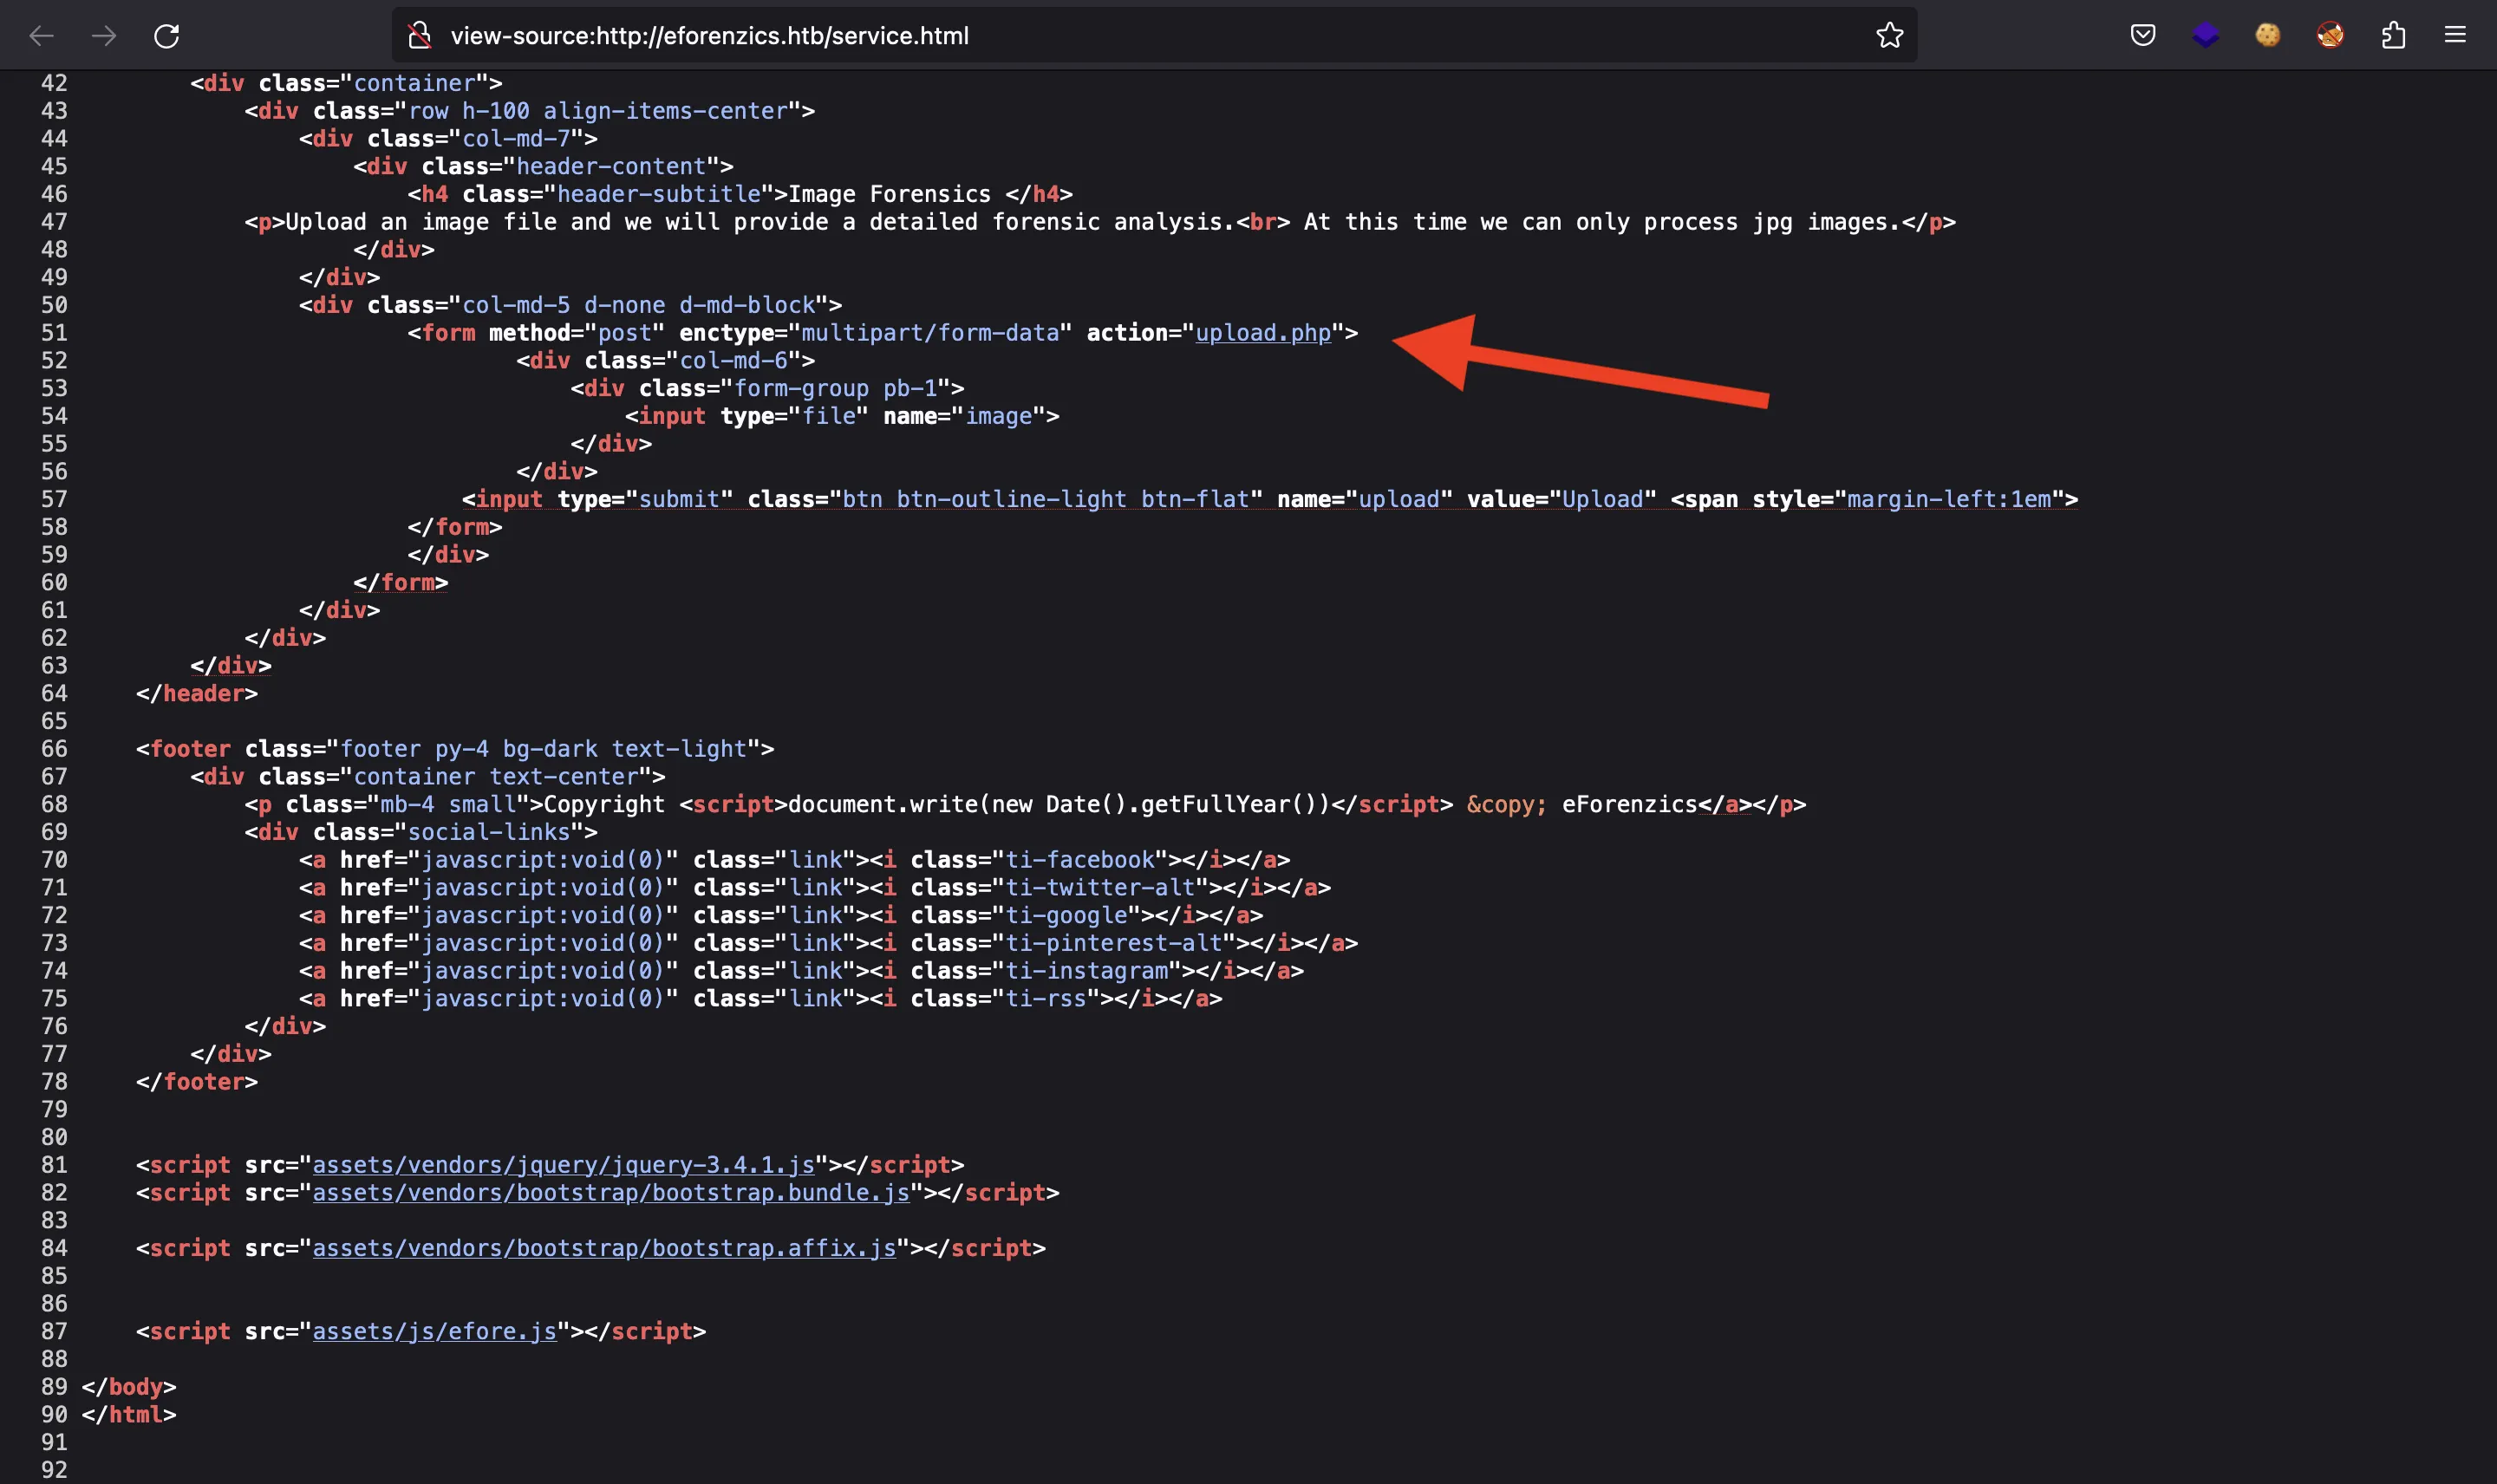Click the view-source URL address field
This screenshot has width=2497, height=1484.
point(1155,36)
